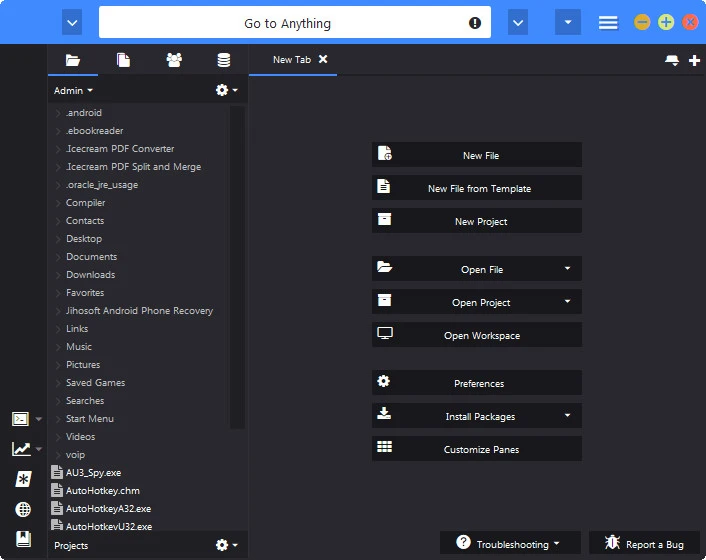
Task: Expand the Admin directory dropdown
Action: [x=73, y=90]
